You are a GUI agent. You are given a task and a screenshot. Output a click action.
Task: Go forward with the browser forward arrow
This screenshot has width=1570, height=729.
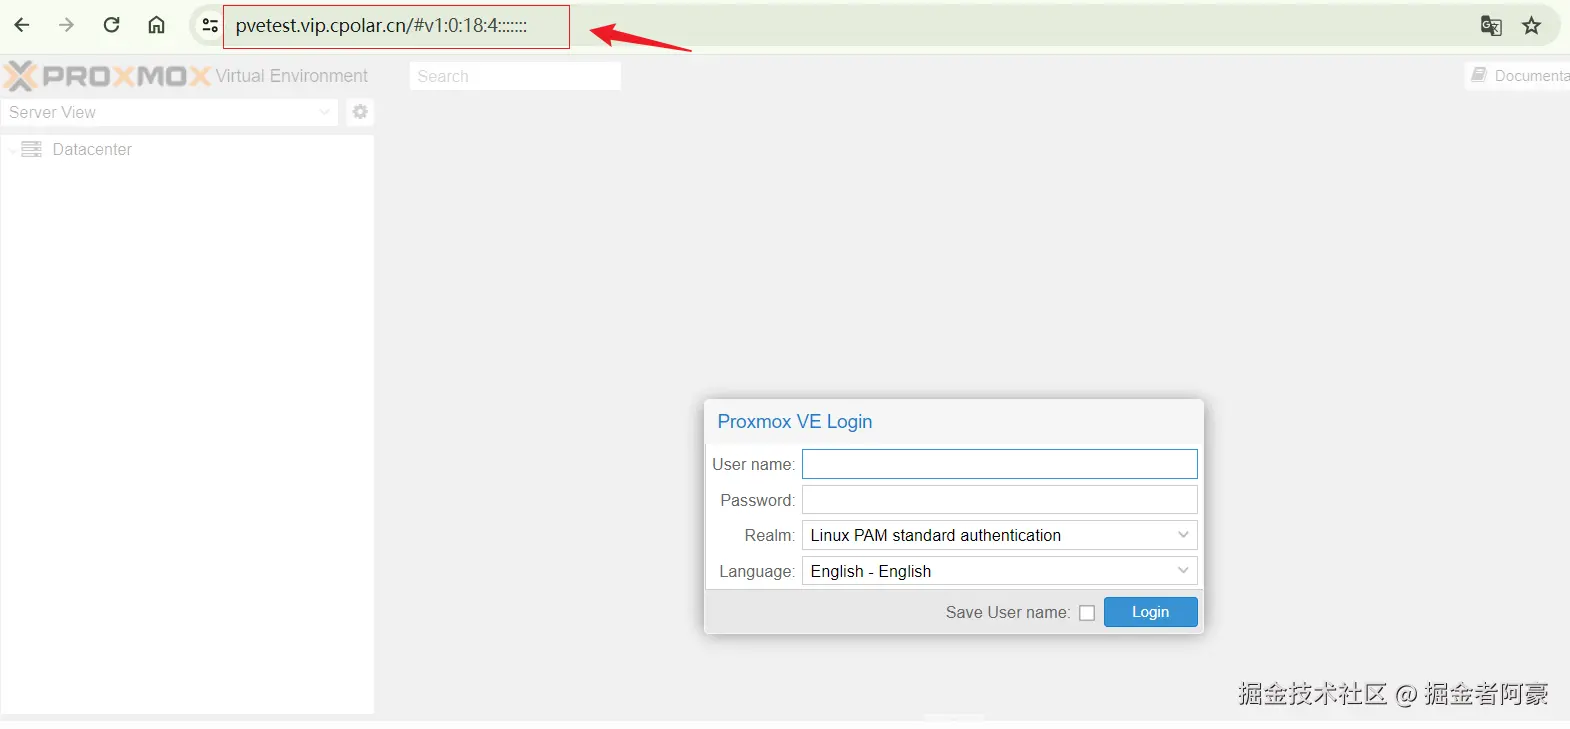pyautogui.click(x=66, y=25)
